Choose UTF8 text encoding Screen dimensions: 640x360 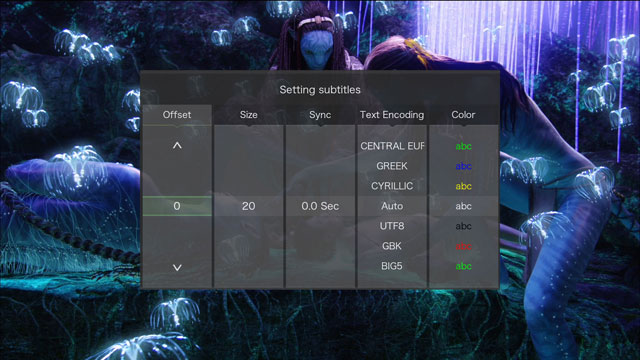click(392, 226)
